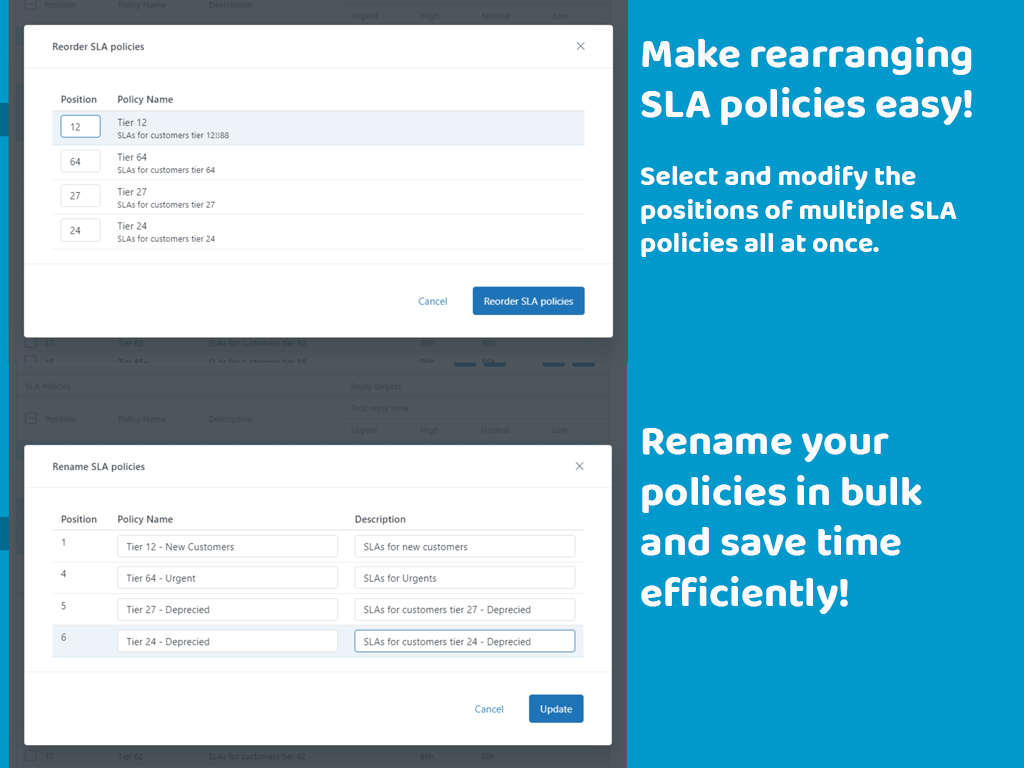The width and height of the screenshot is (1024, 768).
Task: Edit the position number for Tier 12
Action: 80,126
